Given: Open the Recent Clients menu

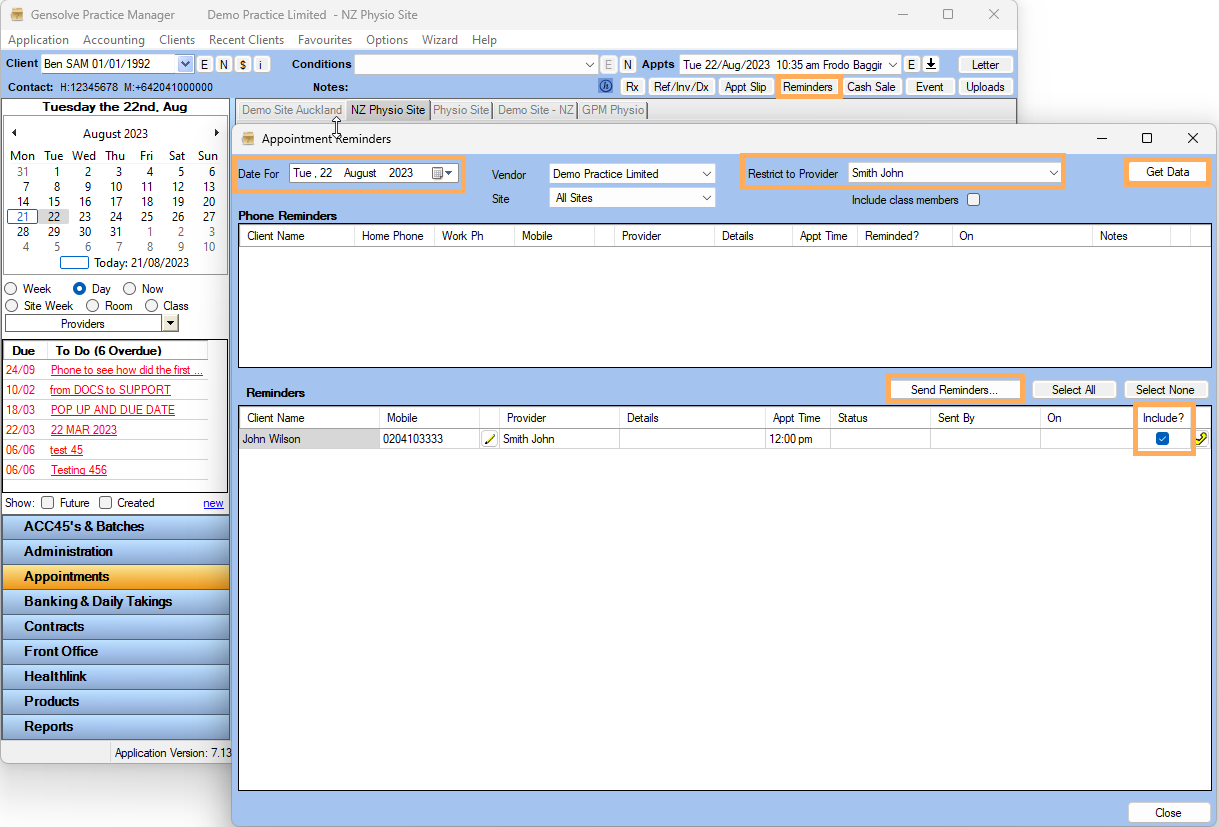Looking at the screenshot, I should [246, 40].
